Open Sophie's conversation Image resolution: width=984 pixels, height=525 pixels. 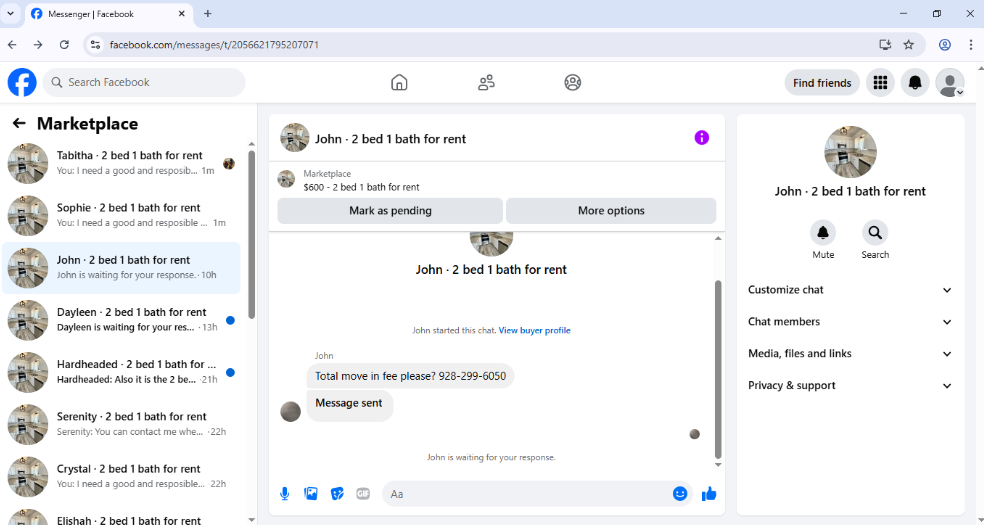click(x=122, y=215)
